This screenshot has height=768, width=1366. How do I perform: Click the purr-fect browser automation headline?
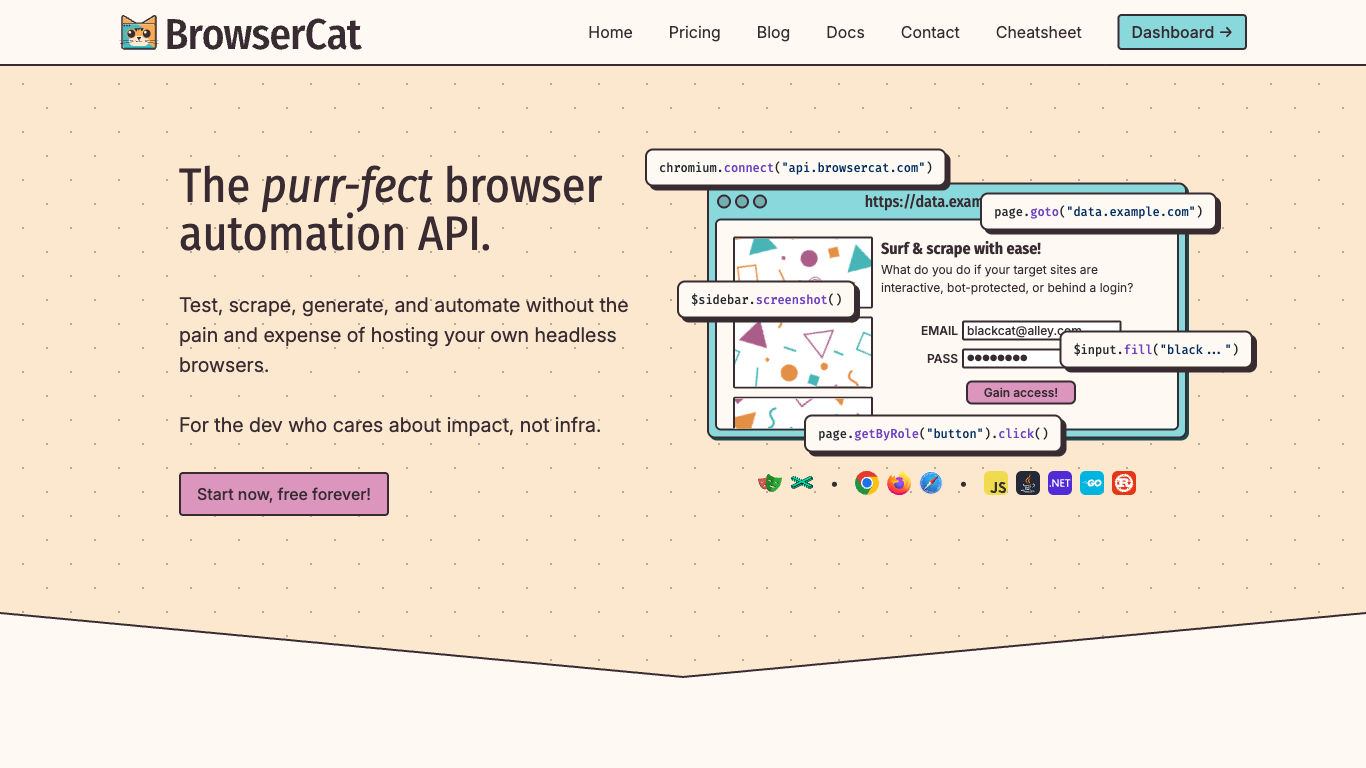391,209
